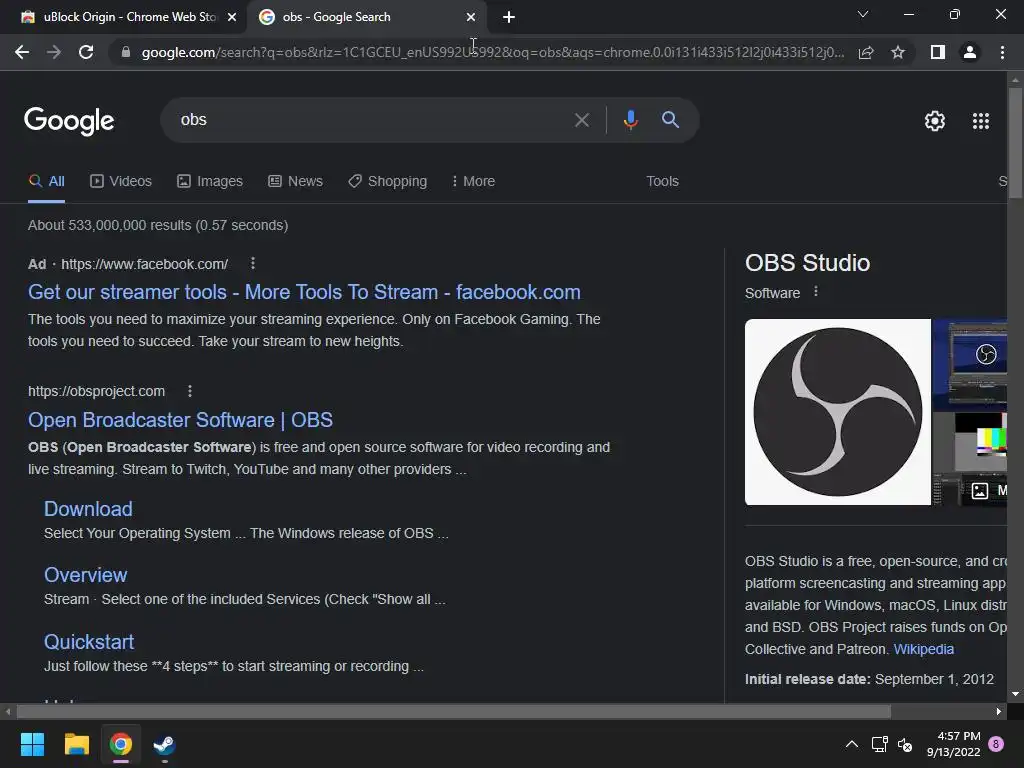Click the Google logo
Viewport: 1024px width, 768px height.
click(69, 121)
